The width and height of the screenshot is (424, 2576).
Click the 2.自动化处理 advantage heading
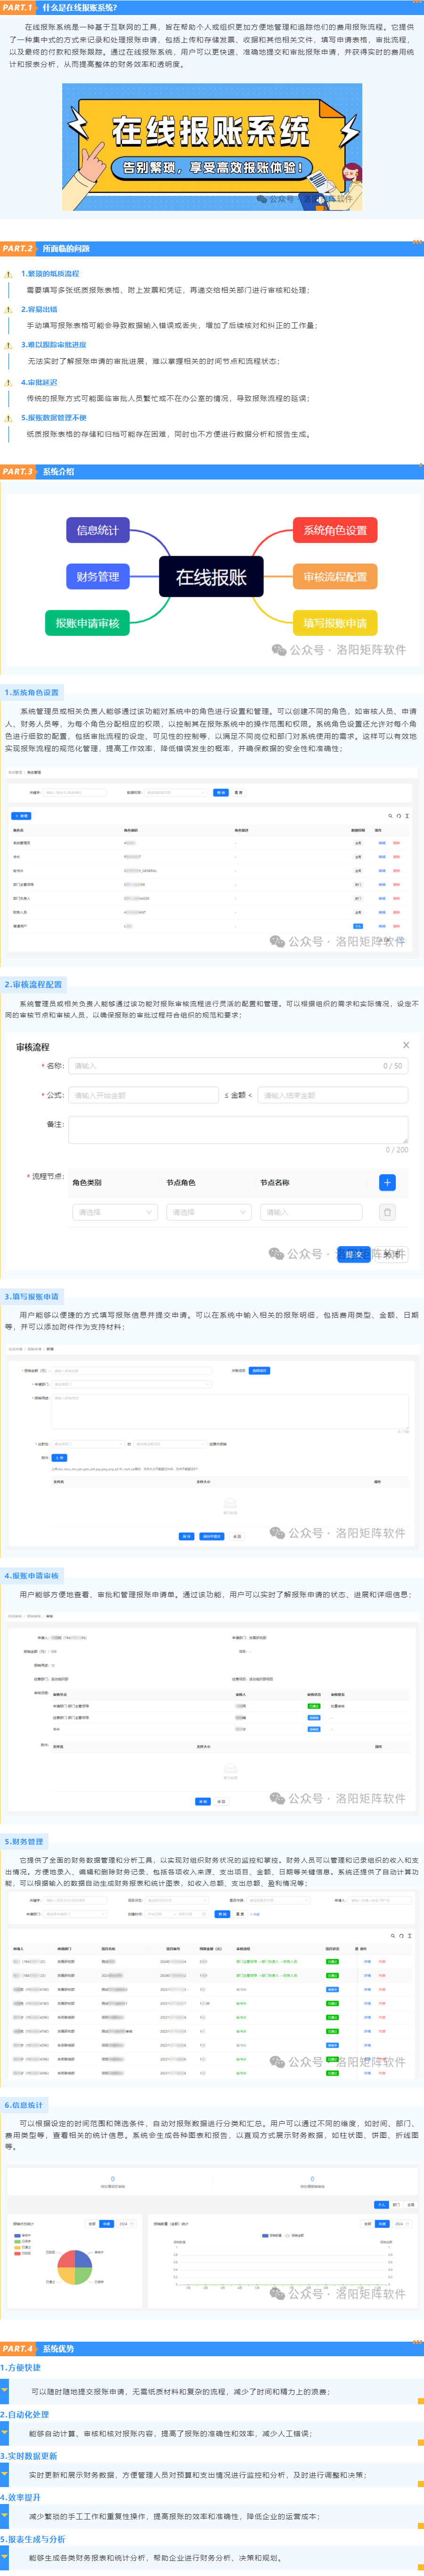pyautogui.click(x=25, y=2414)
